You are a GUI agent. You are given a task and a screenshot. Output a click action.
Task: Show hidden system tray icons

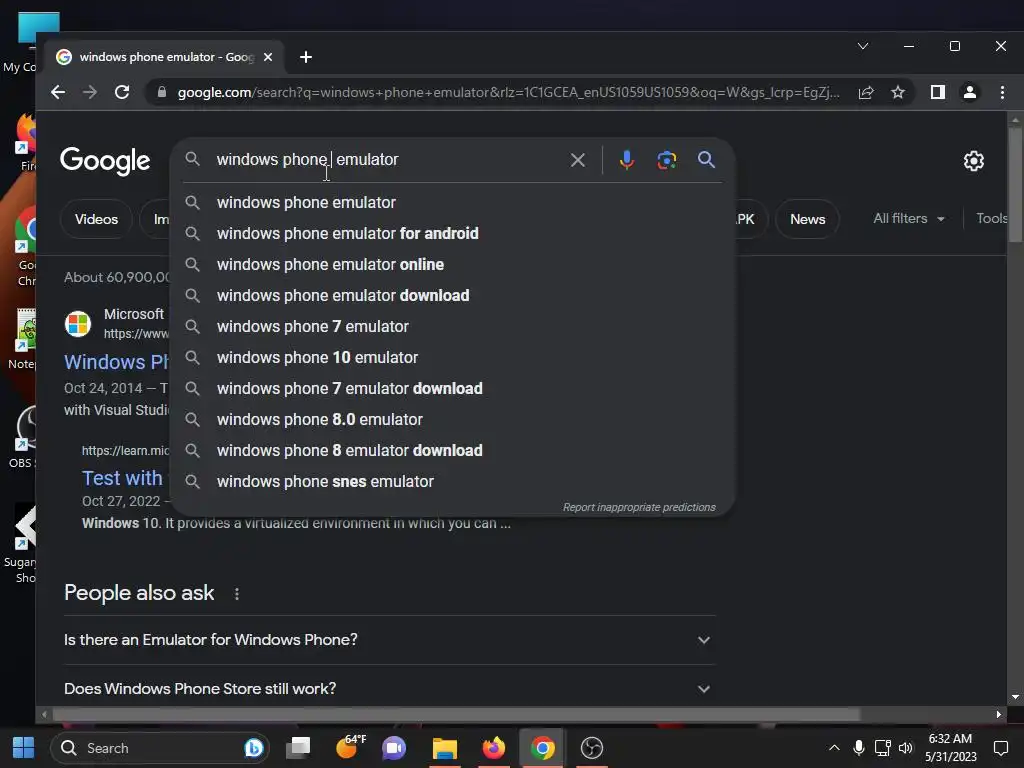tap(834, 748)
